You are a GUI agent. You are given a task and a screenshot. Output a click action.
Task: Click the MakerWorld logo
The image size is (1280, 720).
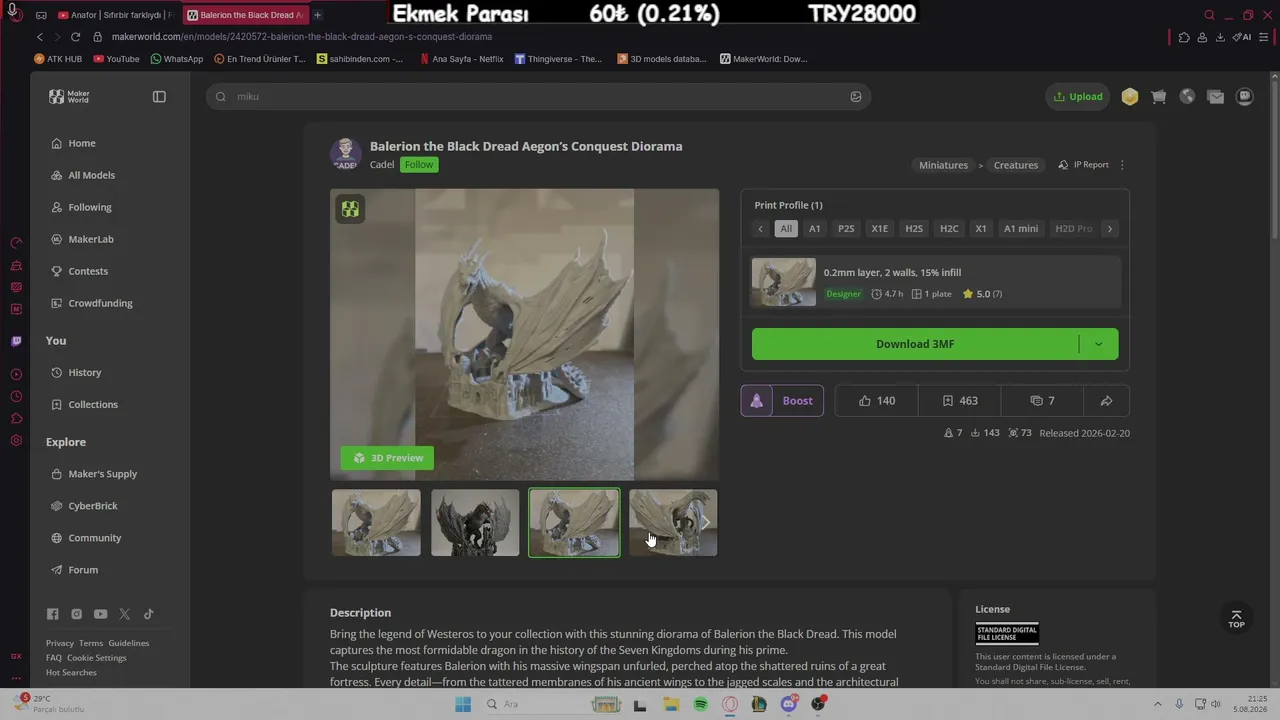(70, 97)
